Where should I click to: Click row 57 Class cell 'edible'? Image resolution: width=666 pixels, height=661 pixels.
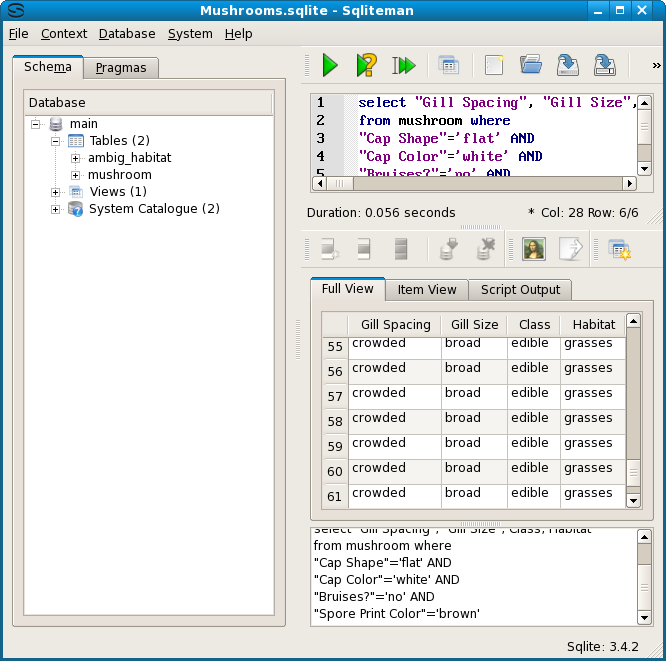point(534,397)
